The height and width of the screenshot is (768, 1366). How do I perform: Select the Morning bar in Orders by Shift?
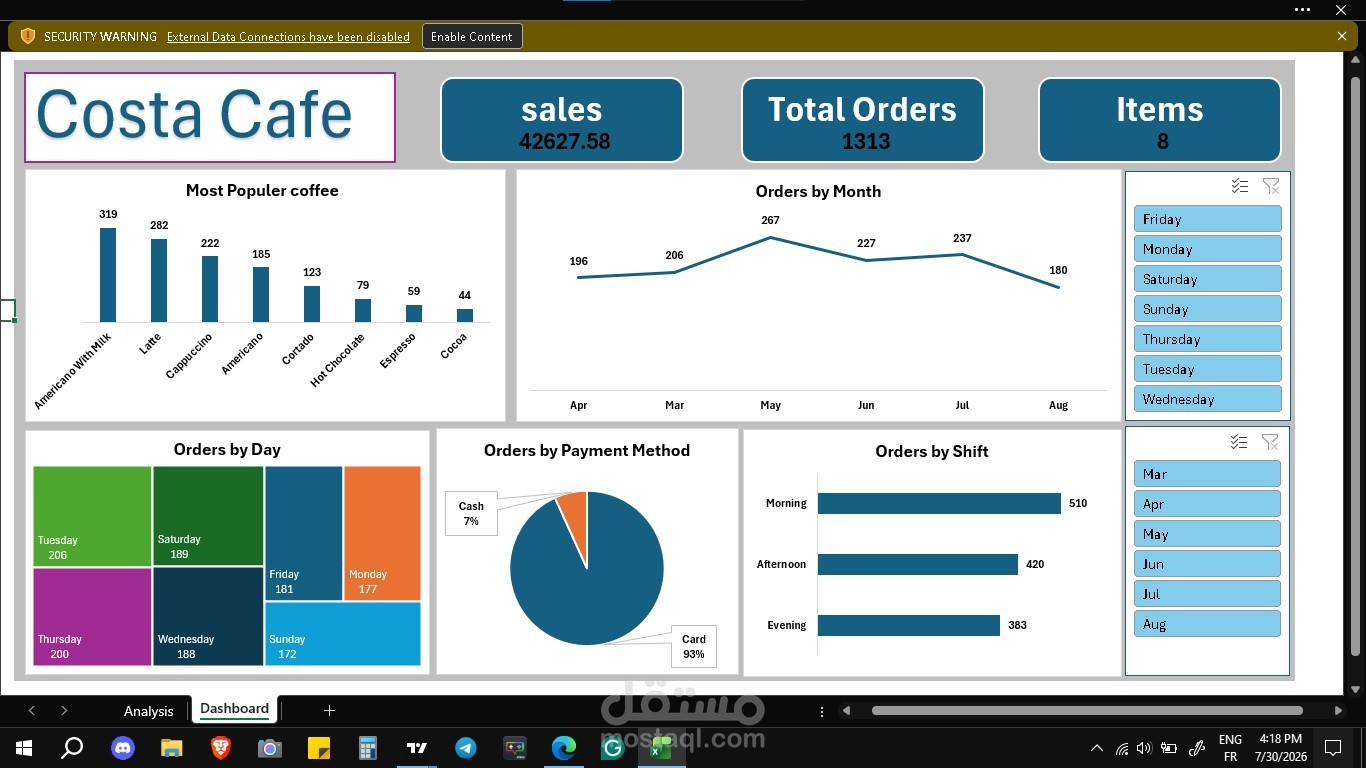tap(939, 503)
